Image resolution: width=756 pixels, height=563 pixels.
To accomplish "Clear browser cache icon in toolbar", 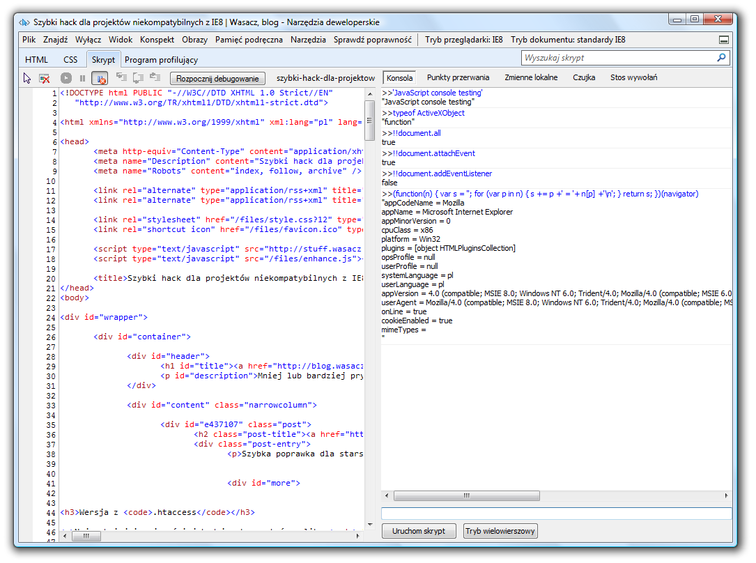I will coord(44,78).
